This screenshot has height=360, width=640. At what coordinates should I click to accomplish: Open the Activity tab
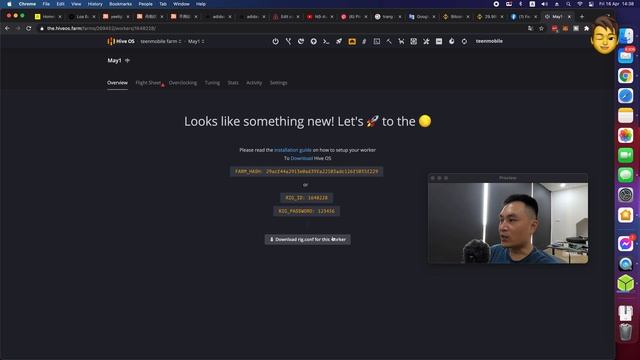coord(254,83)
